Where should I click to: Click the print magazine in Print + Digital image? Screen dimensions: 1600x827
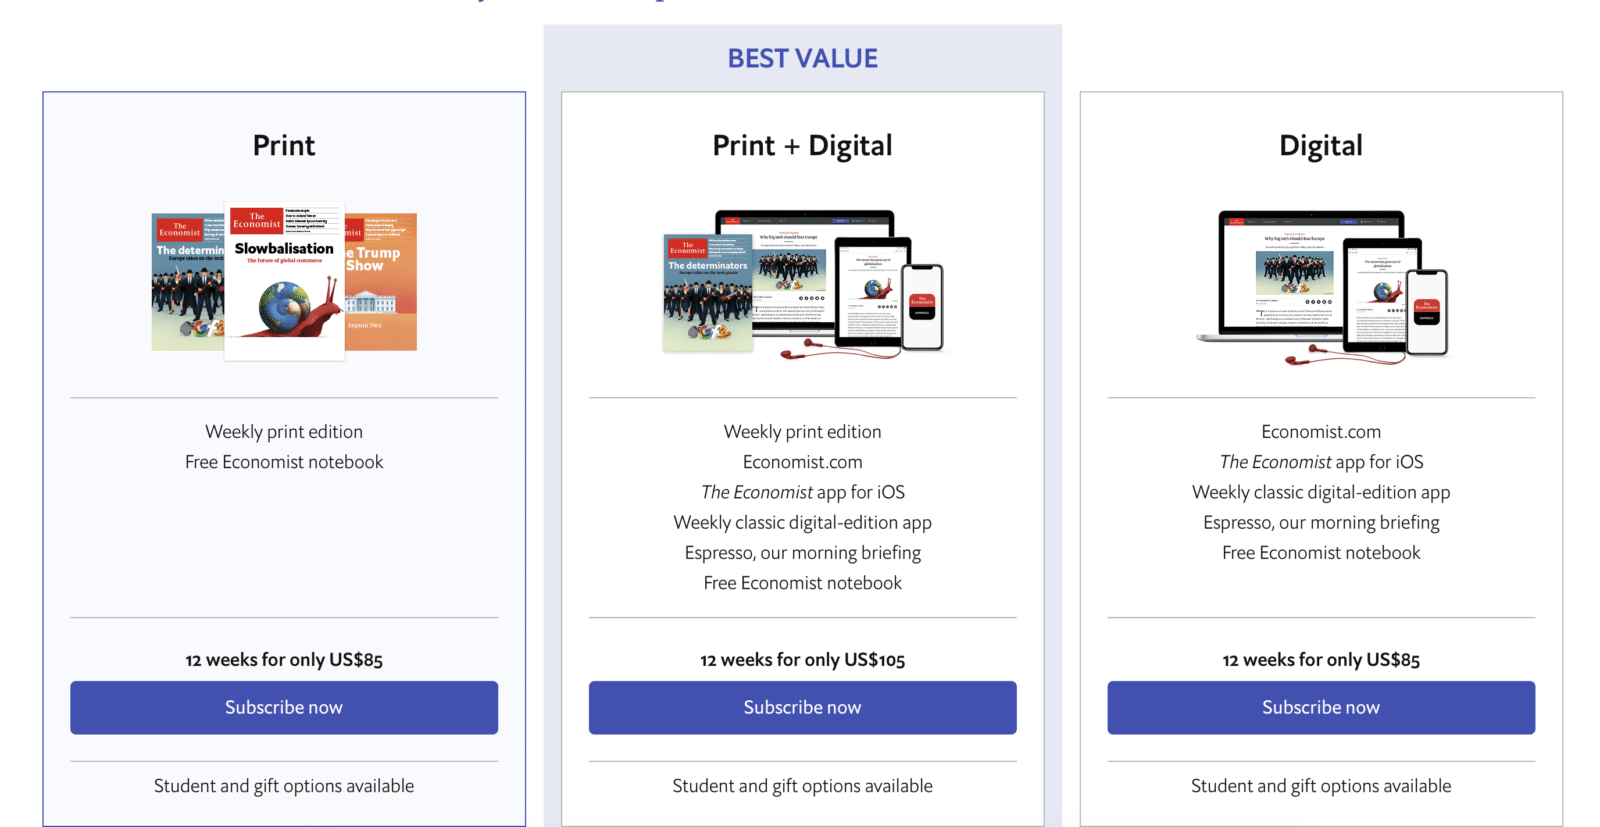tap(707, 292)
